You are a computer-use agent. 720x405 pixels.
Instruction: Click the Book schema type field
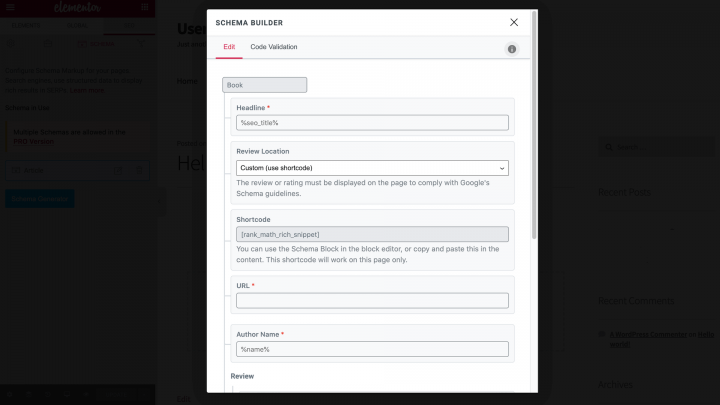point(264,86)
